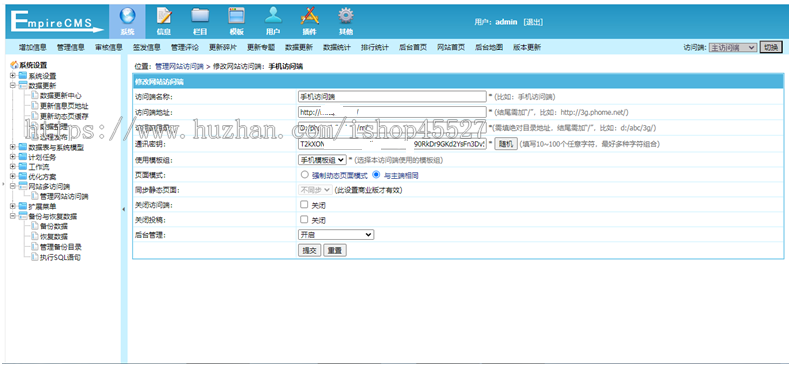Open 更新碎片 in the submenu bar
Screen dimensions: 791x366
222,47
